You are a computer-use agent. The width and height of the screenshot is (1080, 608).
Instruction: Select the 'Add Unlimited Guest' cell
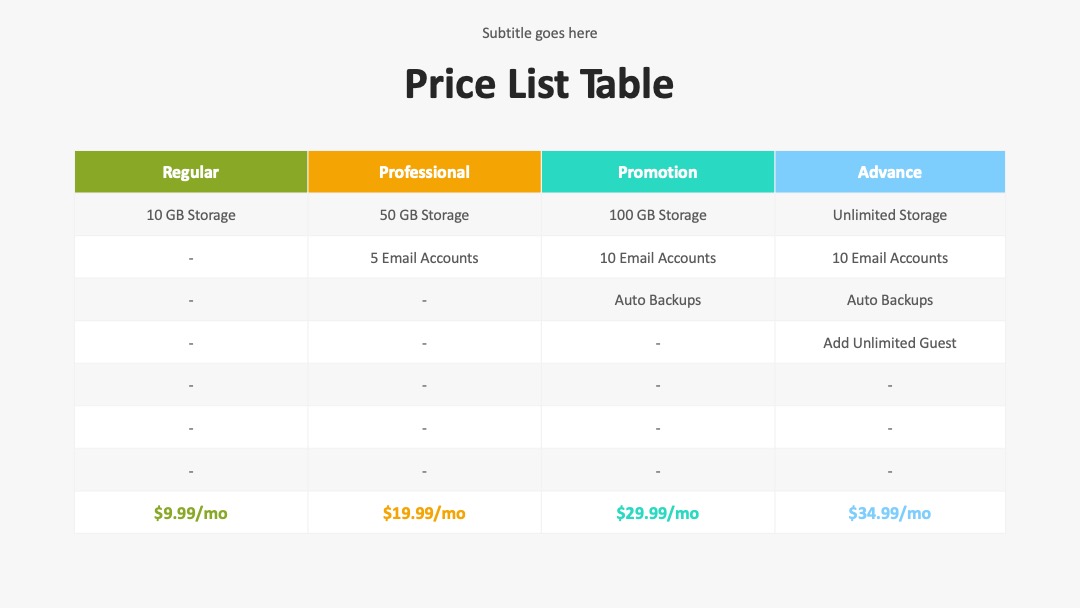point(890,343)
